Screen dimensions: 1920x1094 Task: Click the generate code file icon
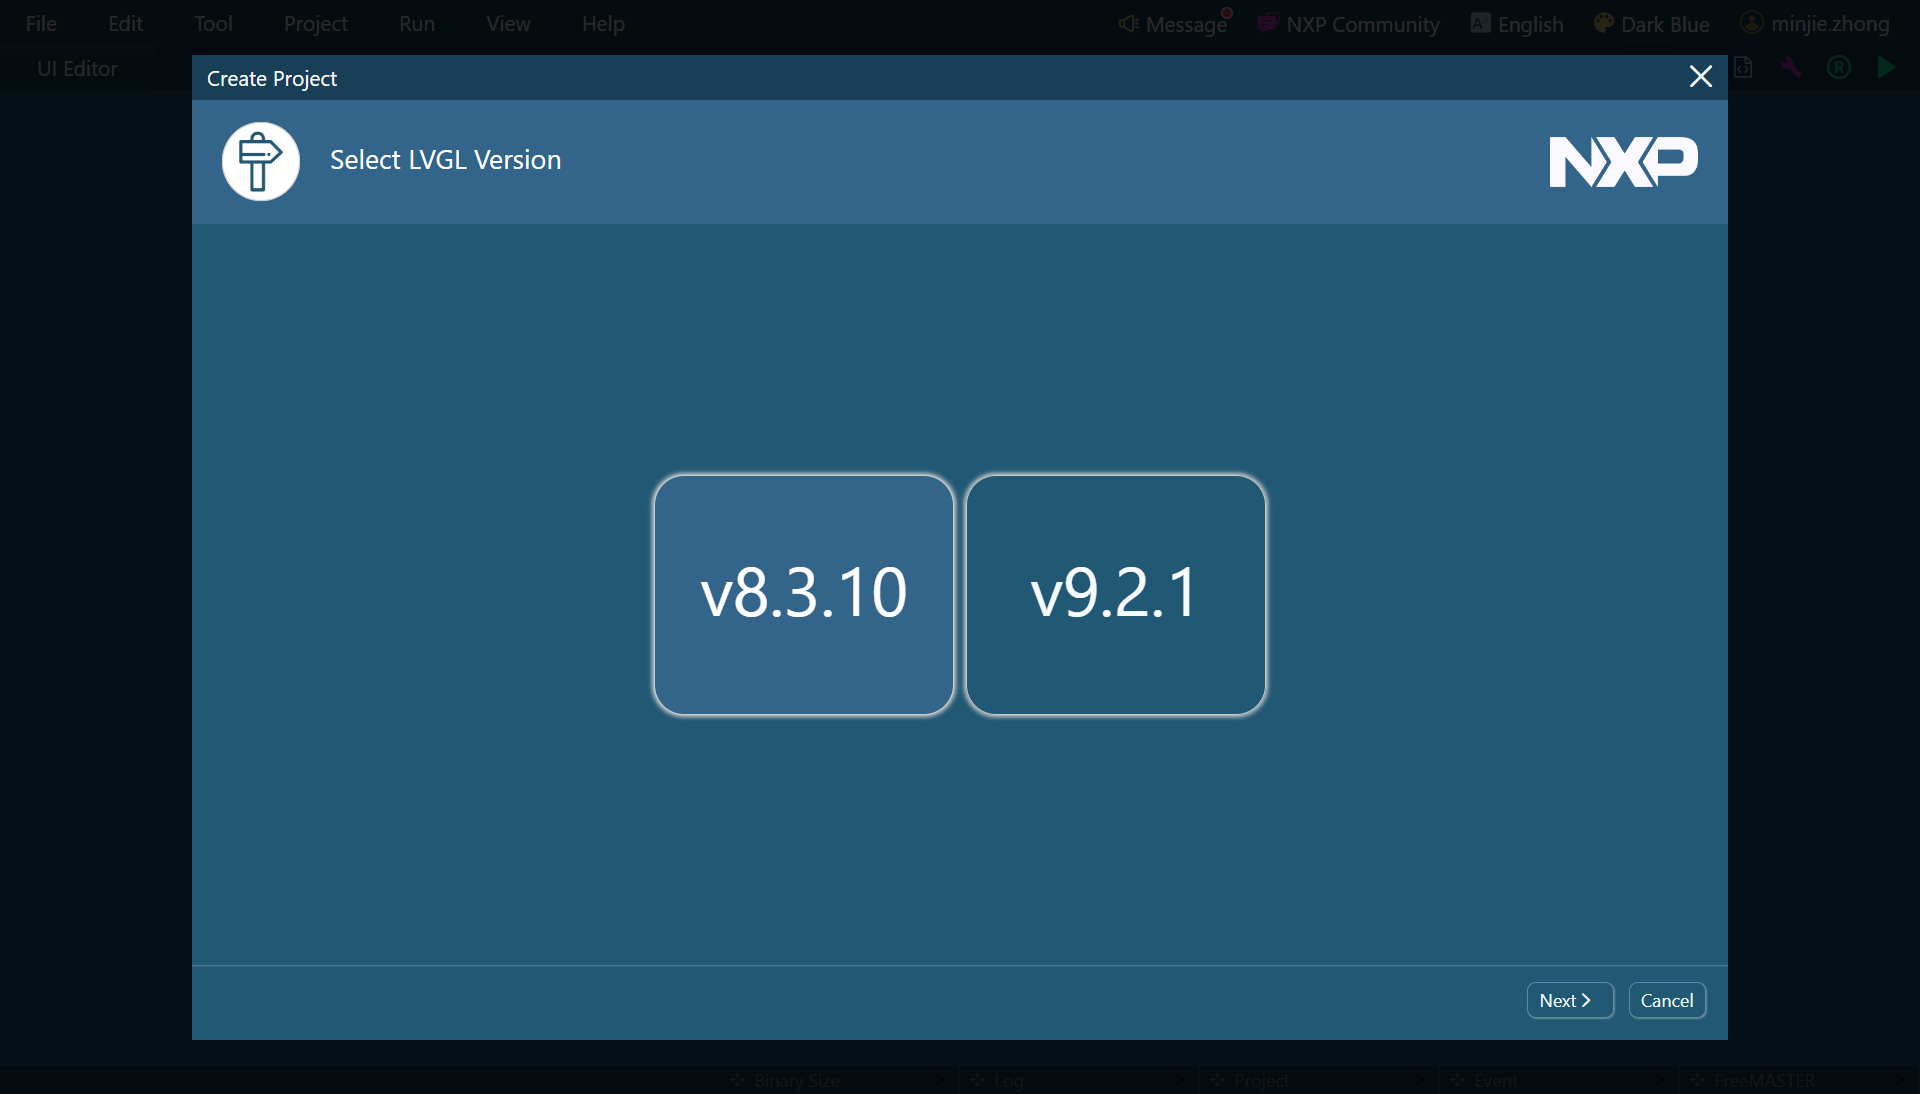(1743, 68)
